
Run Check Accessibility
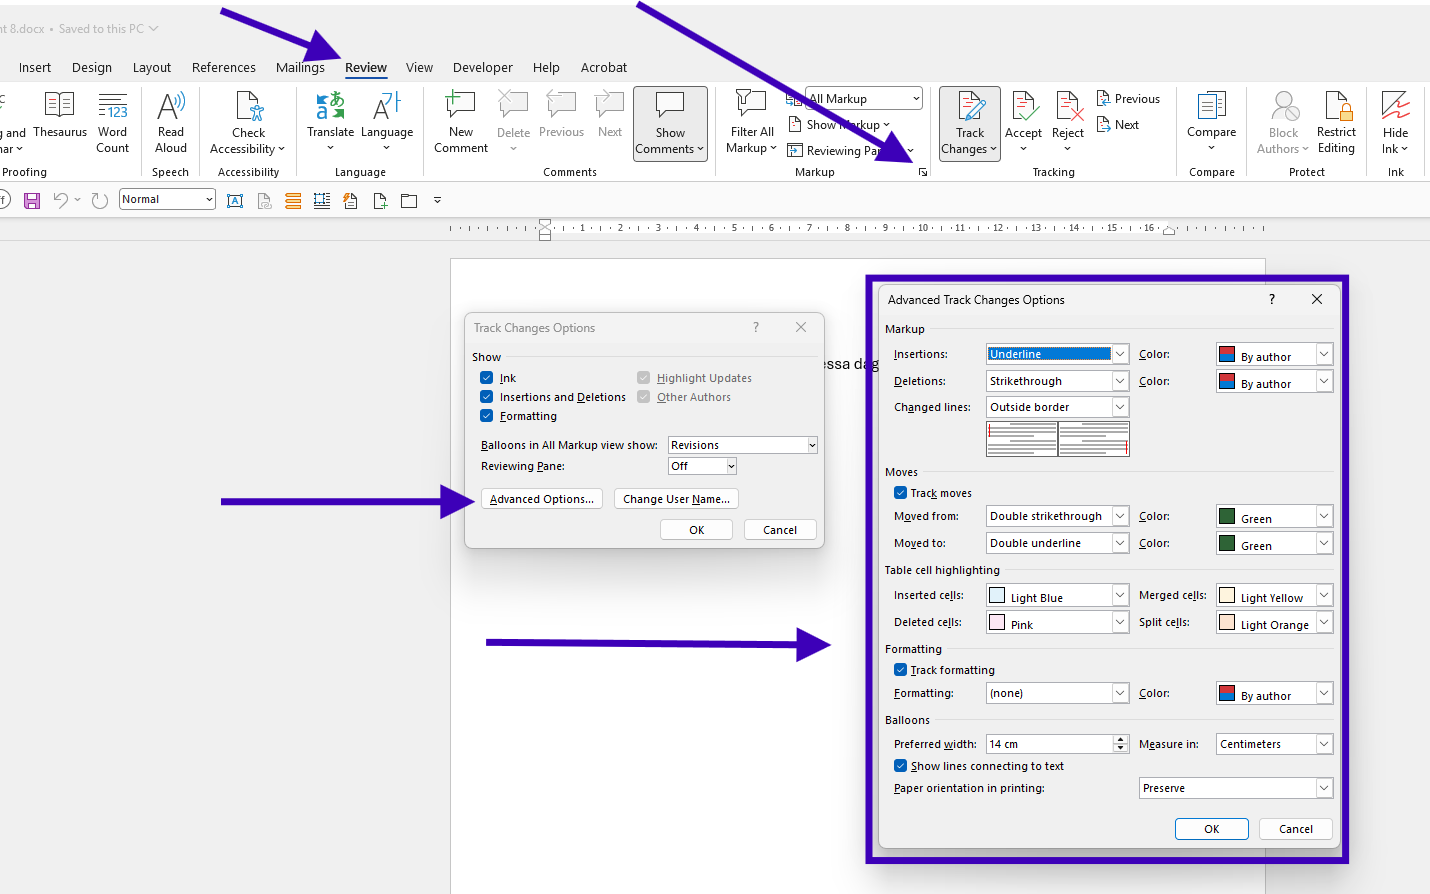248,122
